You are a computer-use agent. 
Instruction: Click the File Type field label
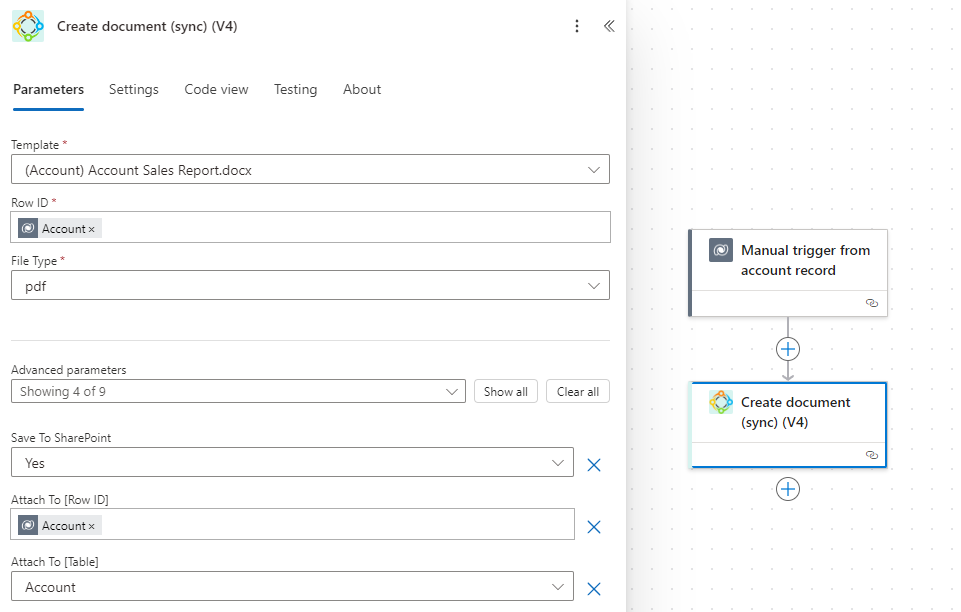(x=34, y=261)
